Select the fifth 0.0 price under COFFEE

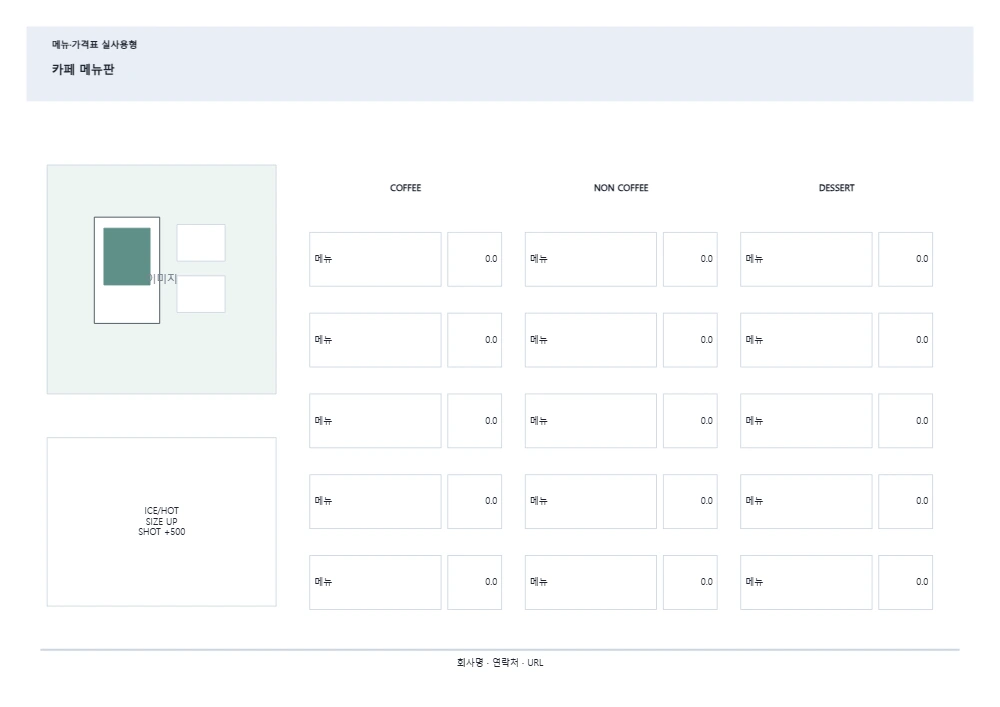[474, 582]
